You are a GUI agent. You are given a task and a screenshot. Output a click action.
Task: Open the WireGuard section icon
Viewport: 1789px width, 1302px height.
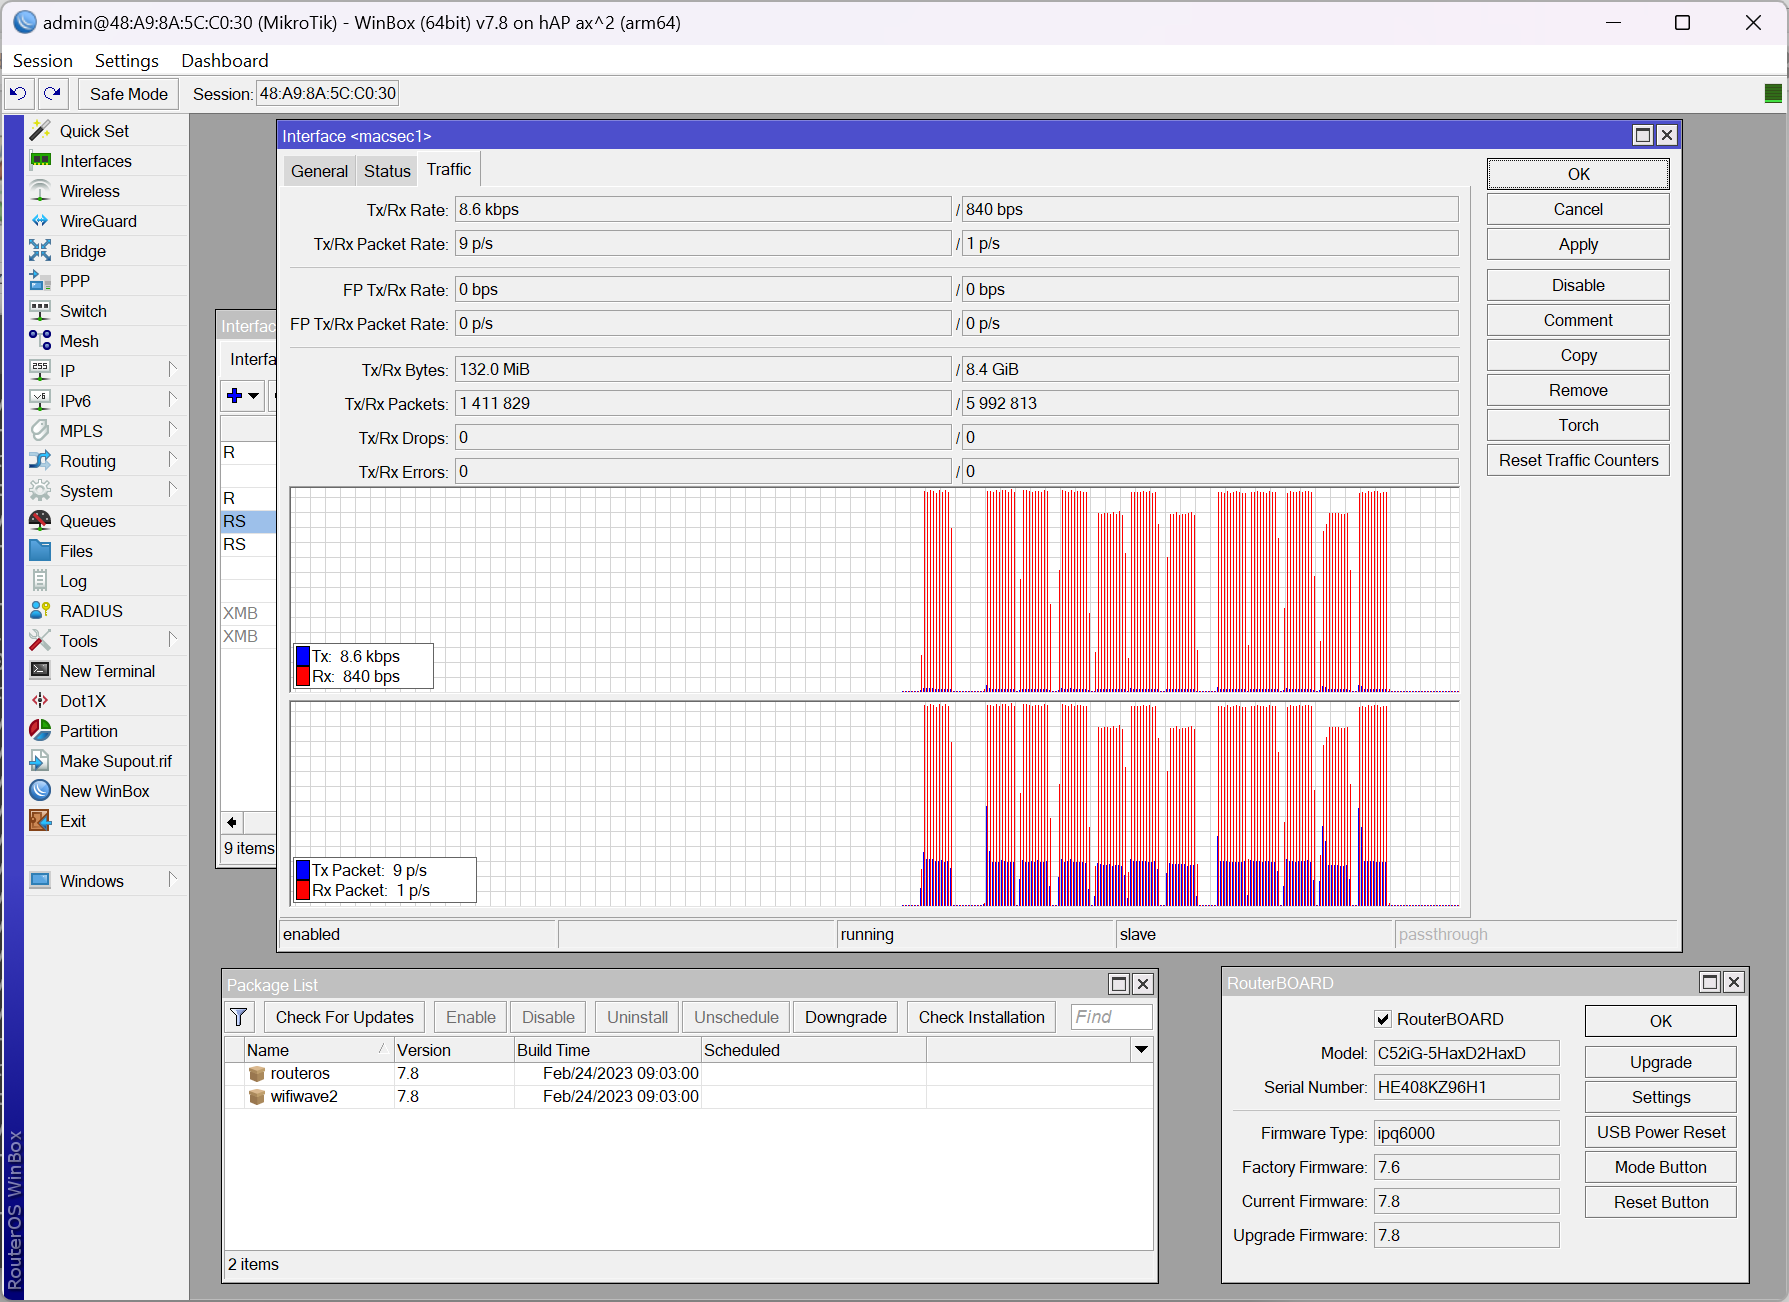pyautogui.click(x=40, y=221)
